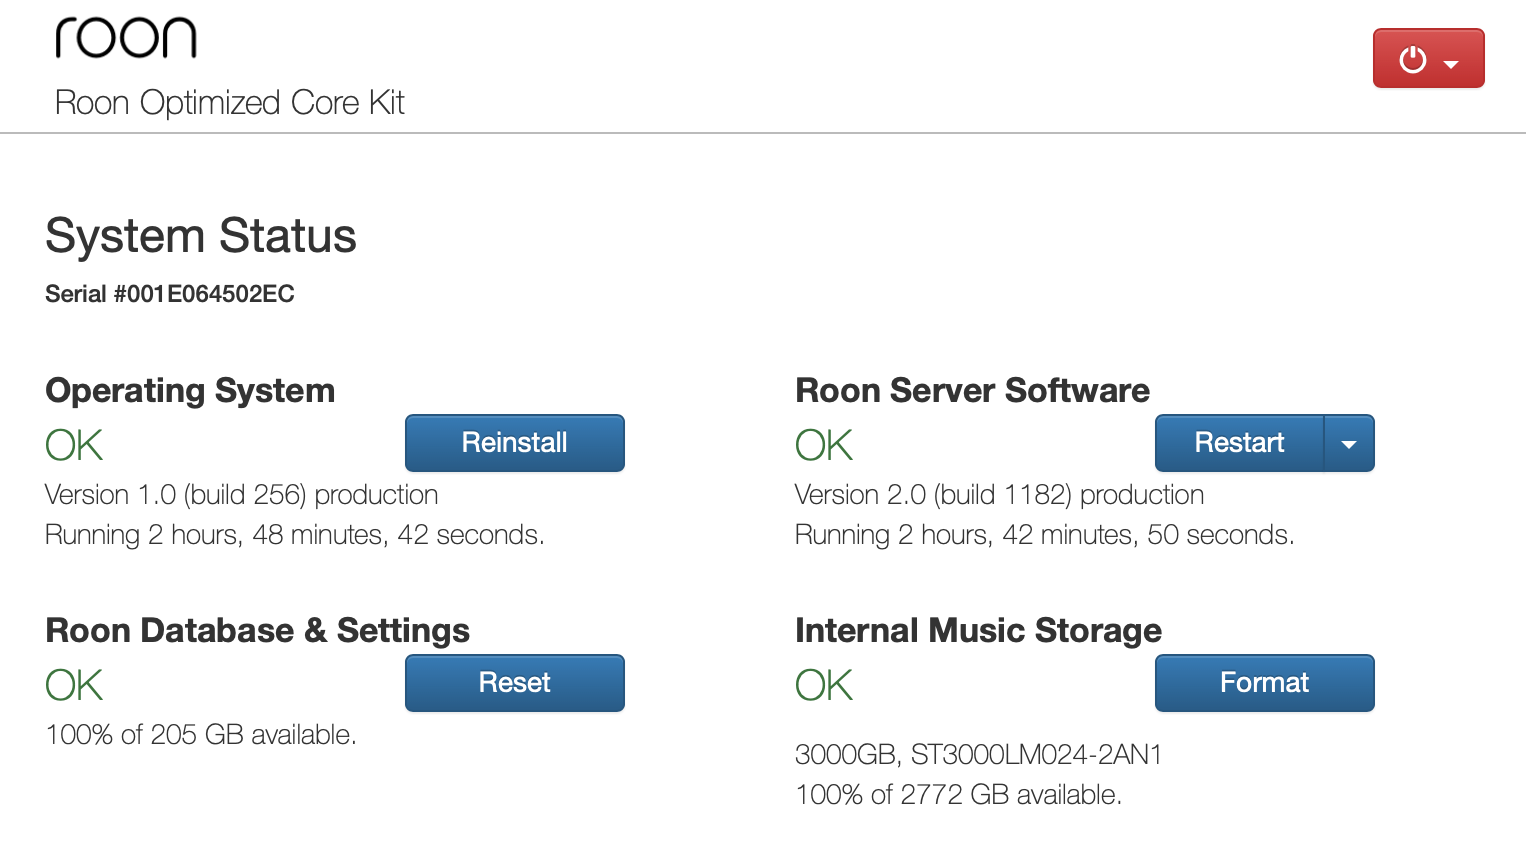
Task: Click the Operating System OK status indicator
Action: point(73,445)
